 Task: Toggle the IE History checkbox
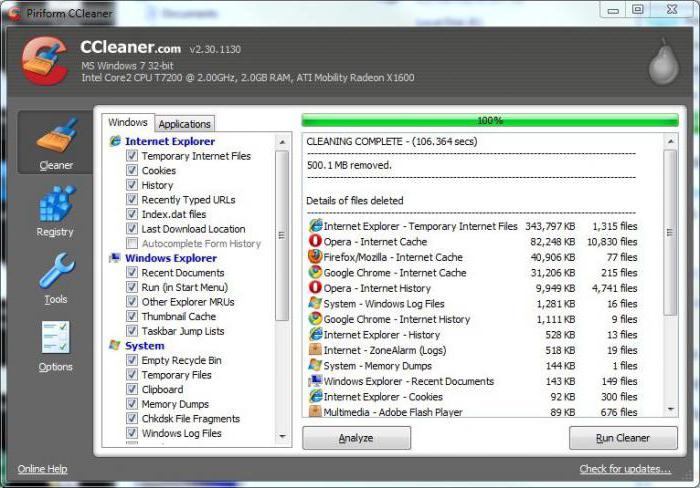pyautogui.click(x=132, y=185)
